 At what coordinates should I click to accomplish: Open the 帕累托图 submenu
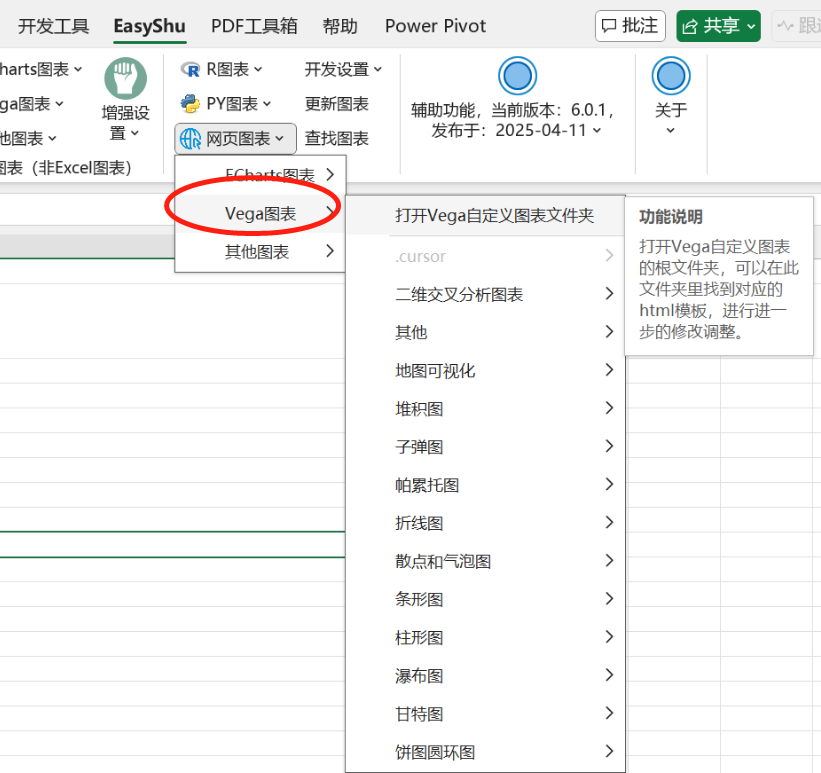(x=485, y=485)
